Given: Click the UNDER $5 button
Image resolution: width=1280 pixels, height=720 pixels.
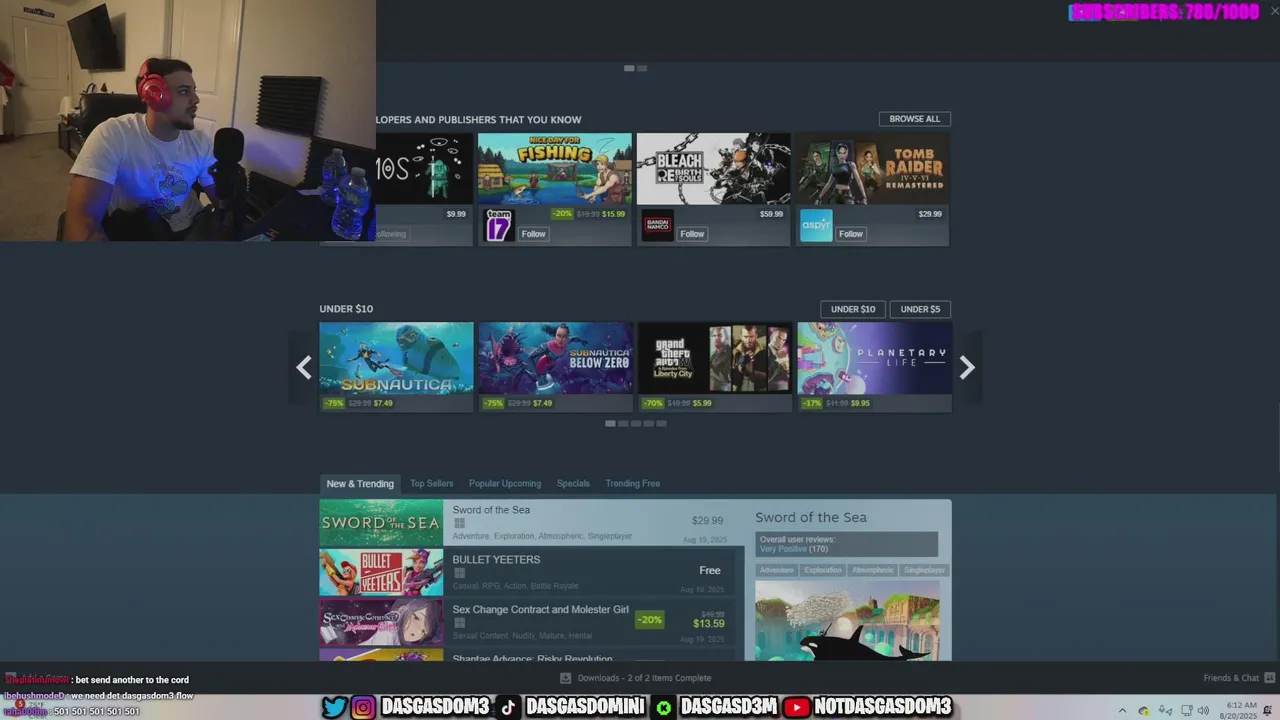Looking at the screenshot, I should 920,309.
